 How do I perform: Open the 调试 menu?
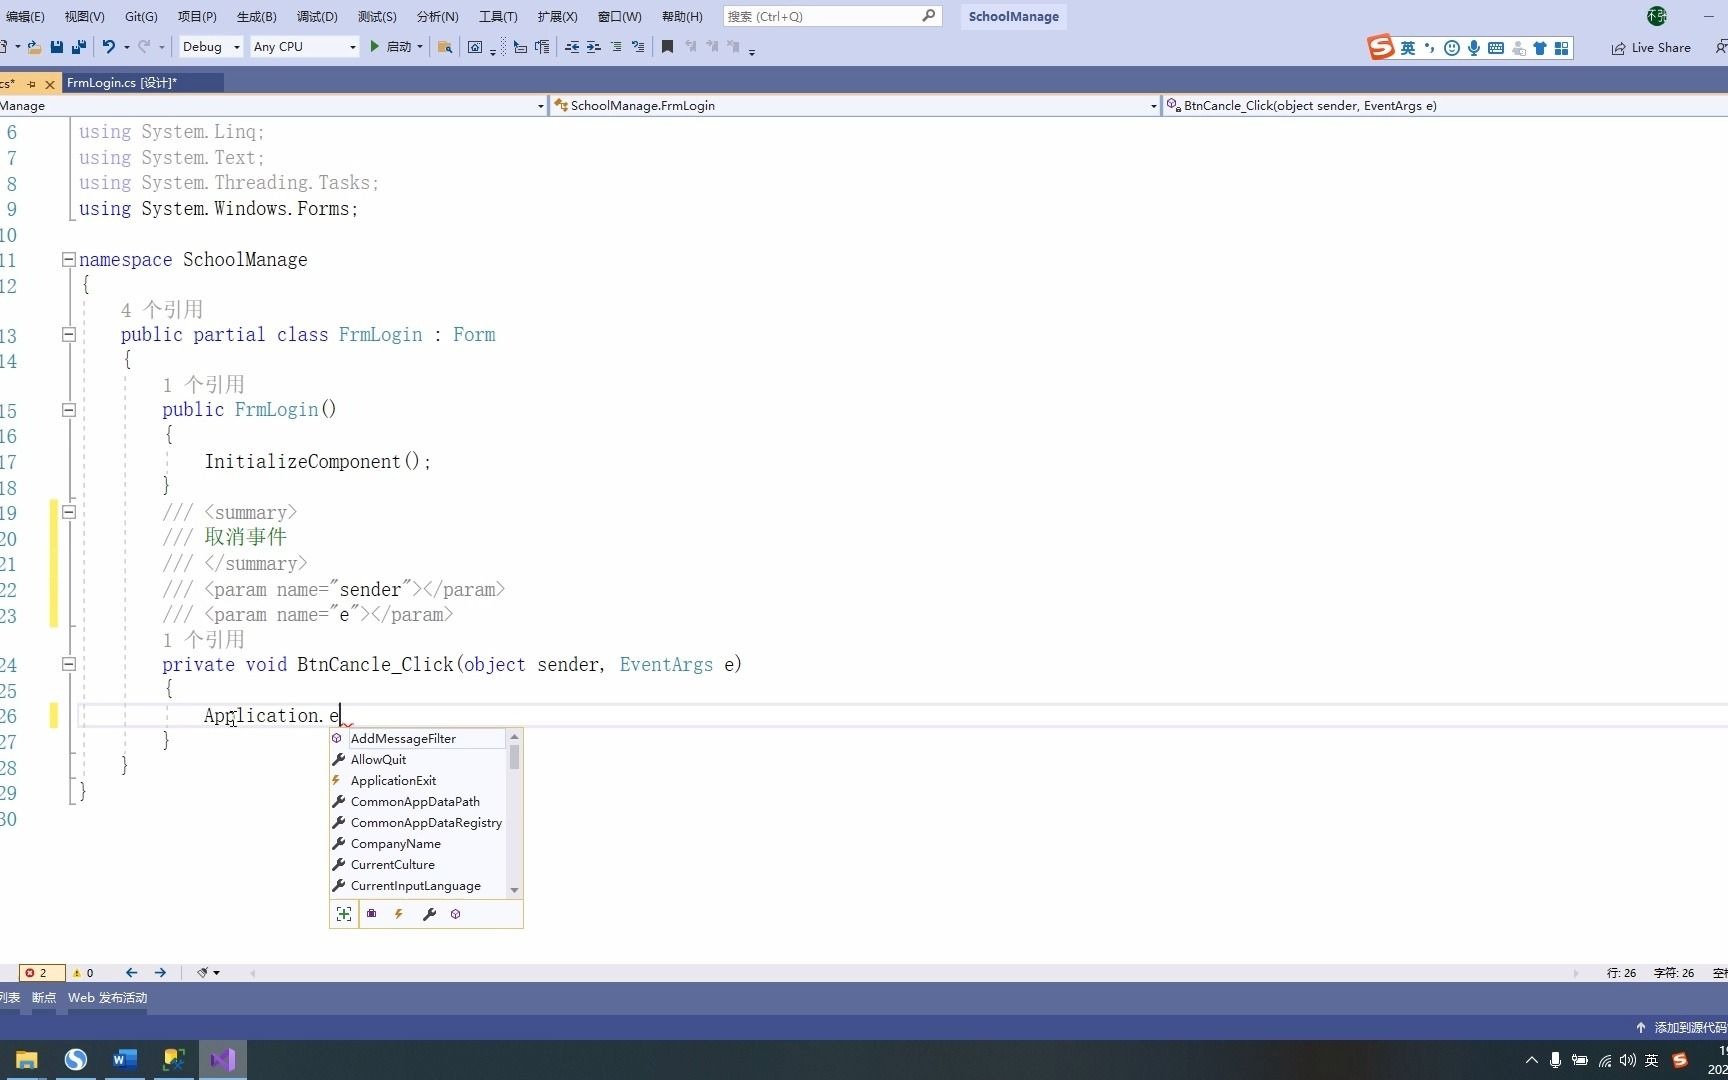316,16
